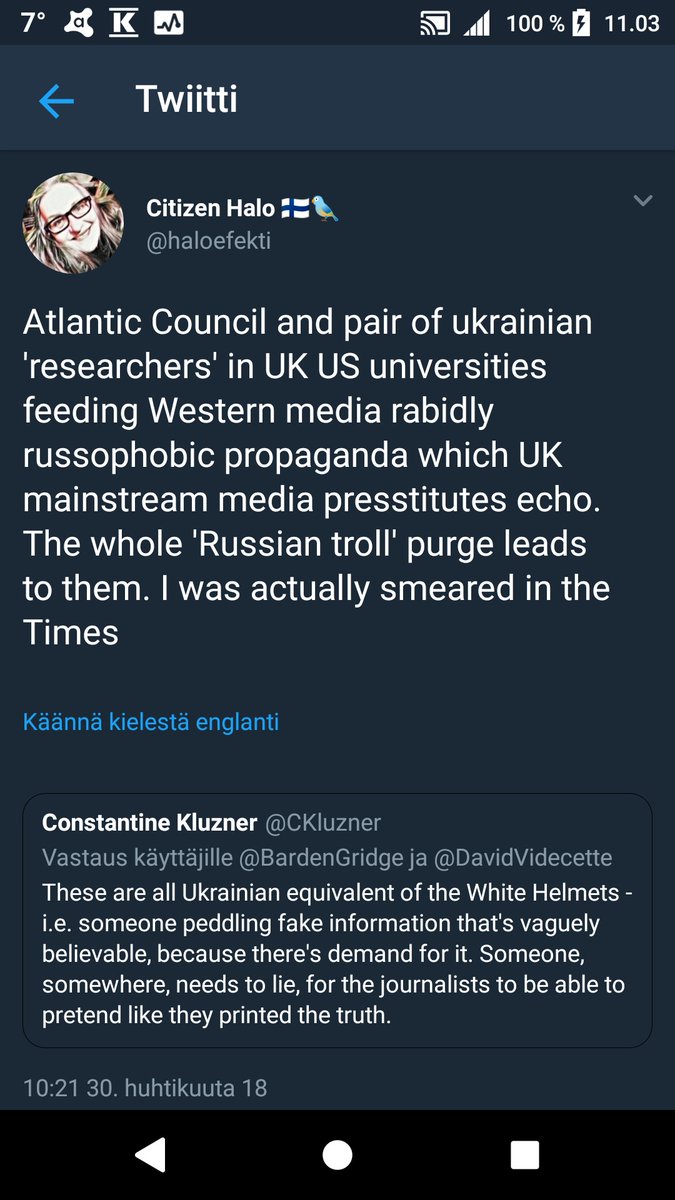Tap the 7° temperature notification
Image resolution: width=675 pixels, height=1200 pixels.
point(32,23)
